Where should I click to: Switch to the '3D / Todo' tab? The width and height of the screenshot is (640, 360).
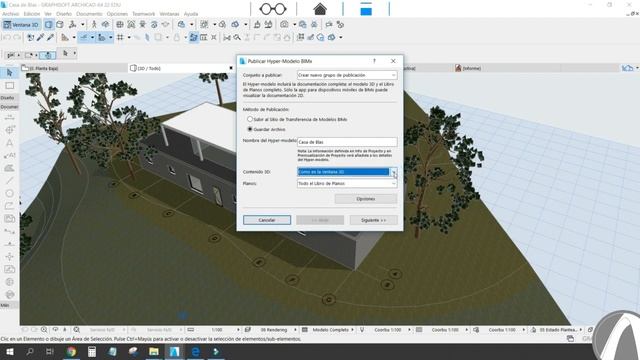click(181, 68)
